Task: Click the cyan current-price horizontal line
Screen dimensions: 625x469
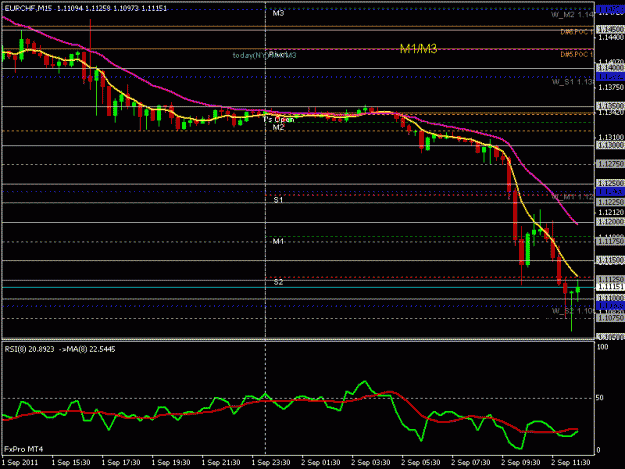Action: coord(298,287)
